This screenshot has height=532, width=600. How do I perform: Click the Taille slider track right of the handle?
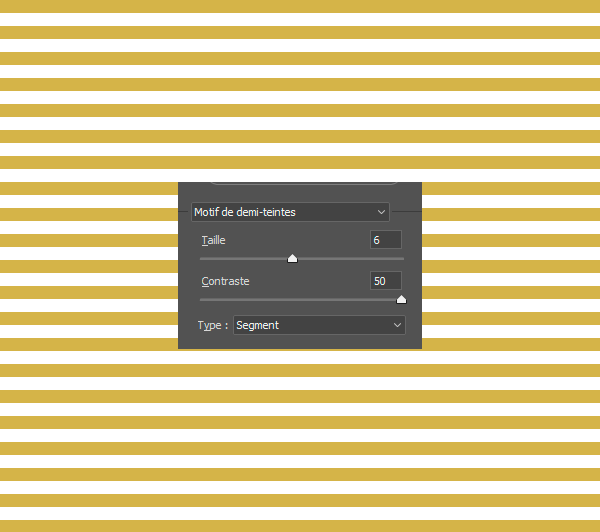(350, 258)
